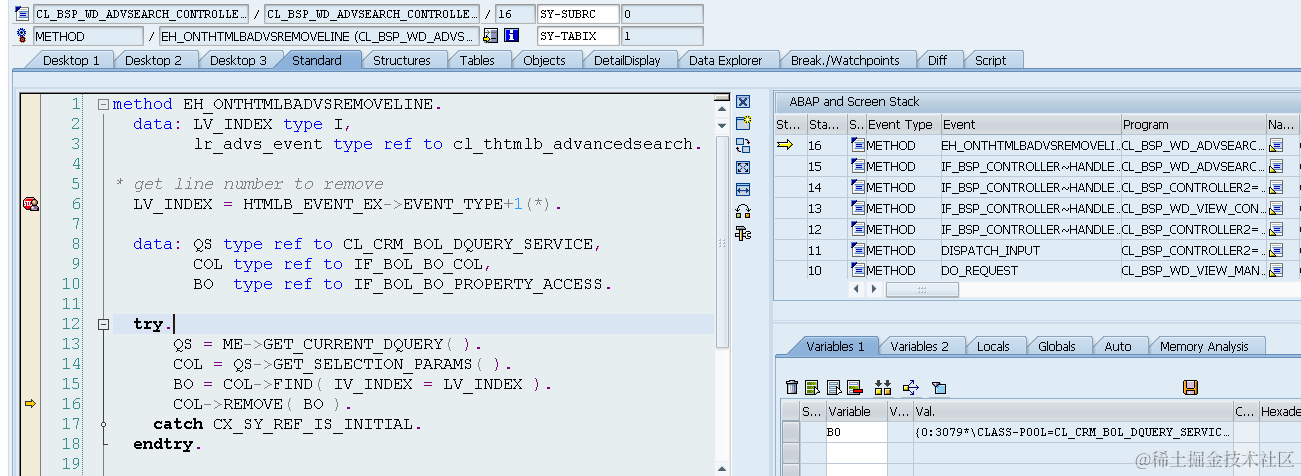
Task: Click the headphones services icon beside the editor
Action: point(743,211)
